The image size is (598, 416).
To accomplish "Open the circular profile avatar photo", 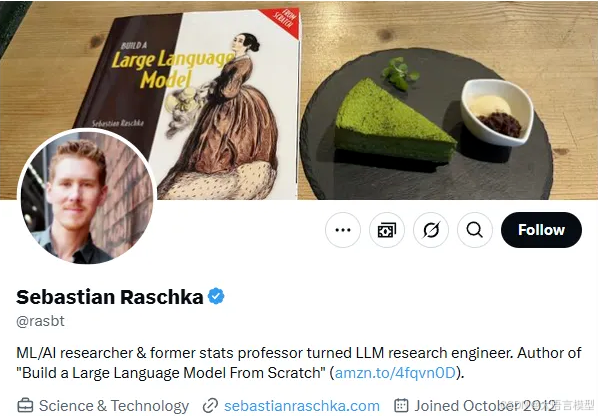I will pos(87,197).
